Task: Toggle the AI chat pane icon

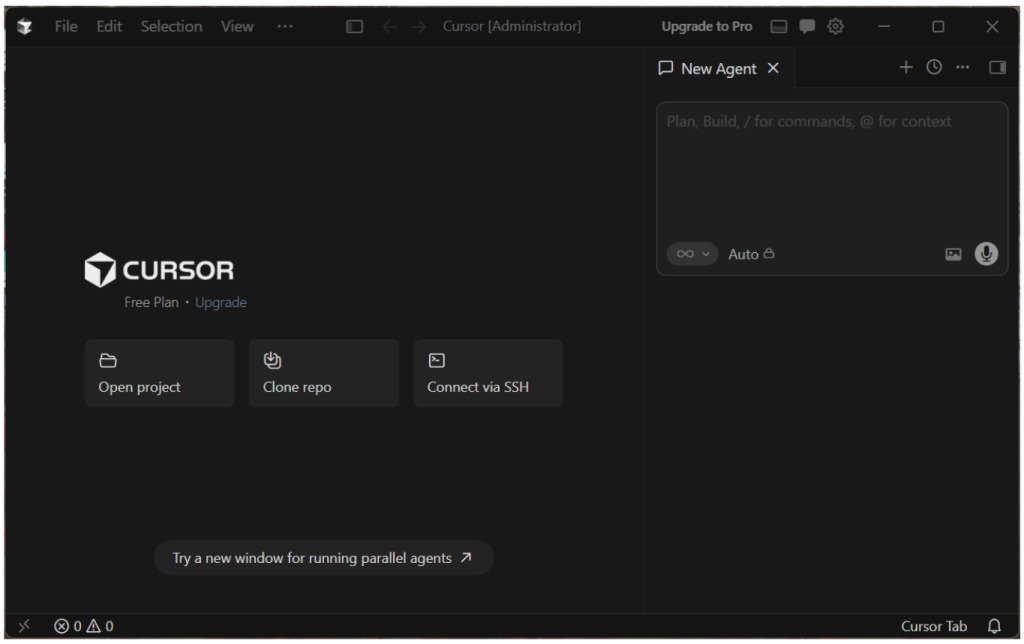Action: (807, 27)
